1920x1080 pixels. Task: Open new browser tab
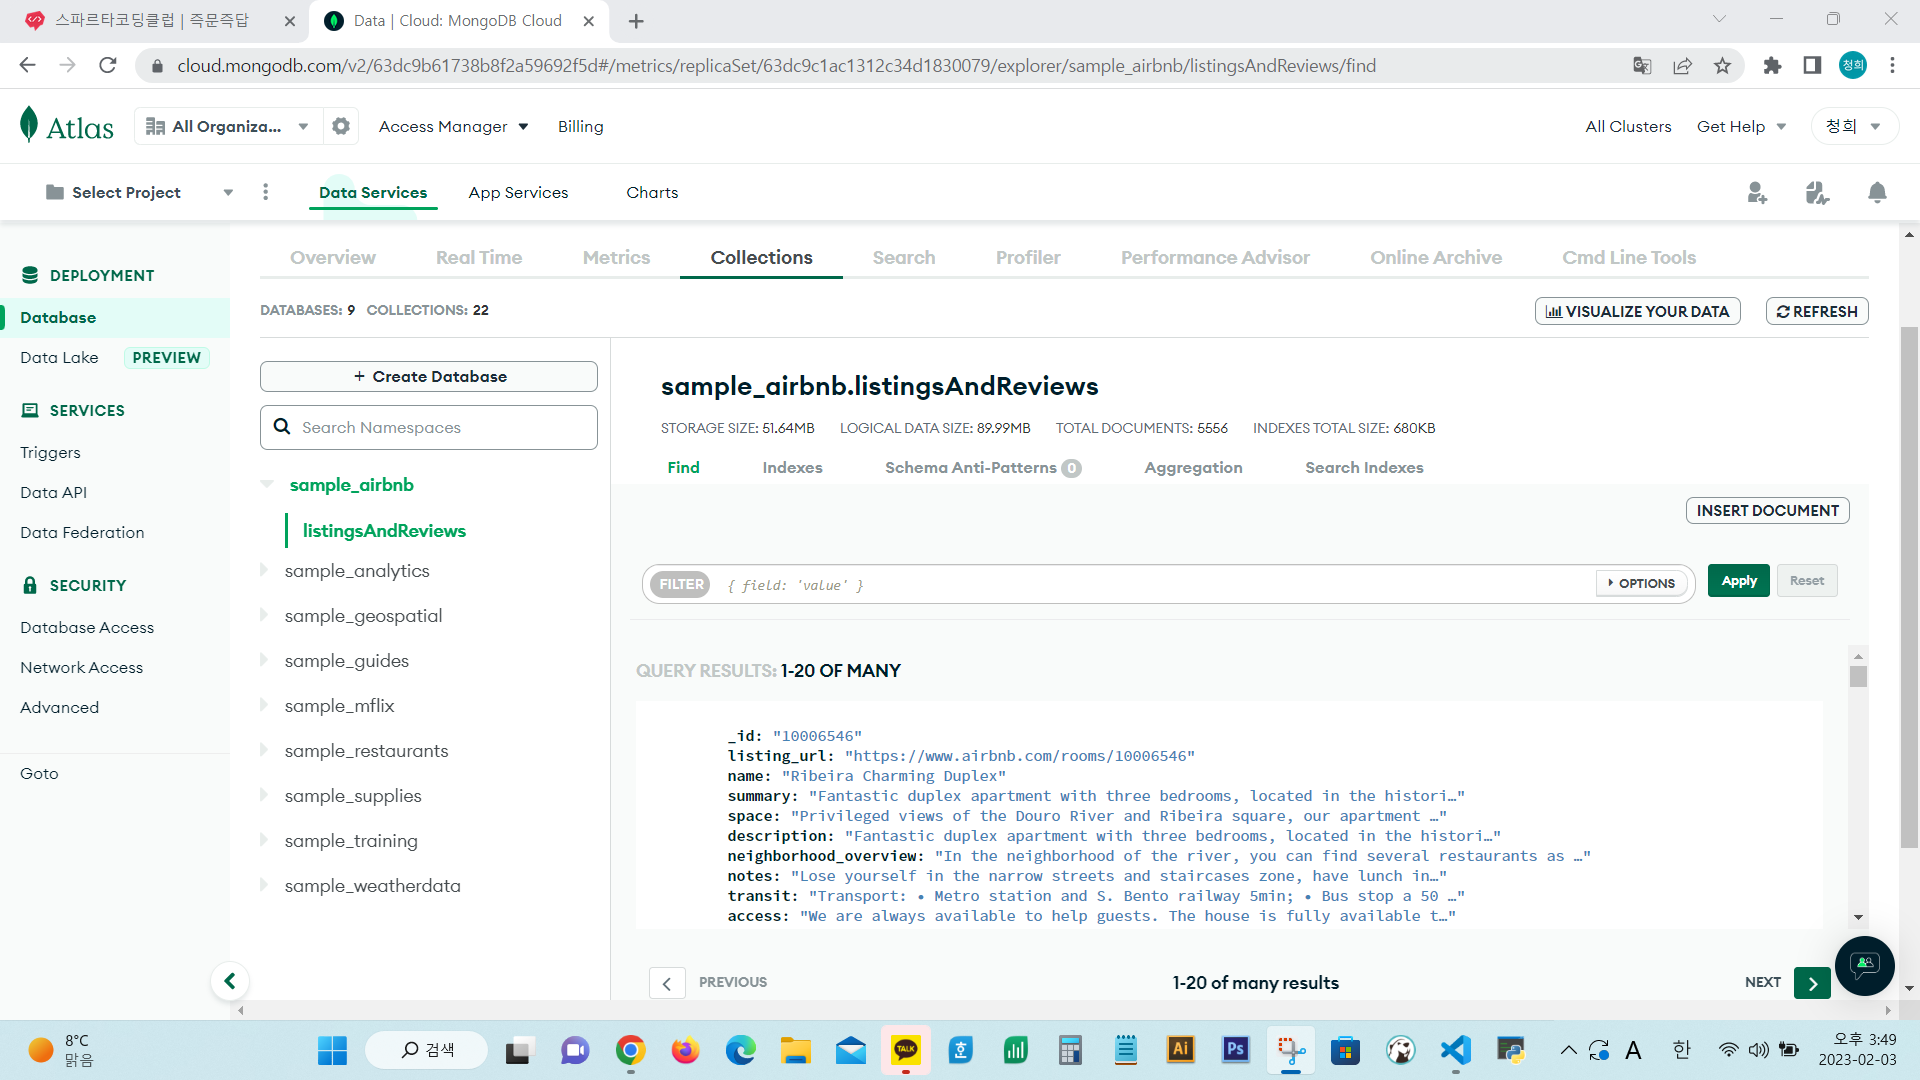click(x=636, y=20)
